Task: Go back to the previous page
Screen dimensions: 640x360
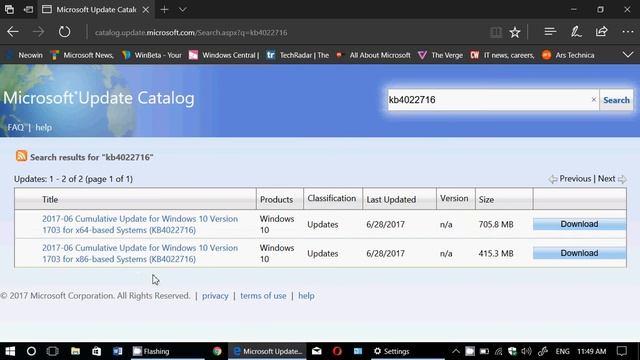Action: coord(13,32)
